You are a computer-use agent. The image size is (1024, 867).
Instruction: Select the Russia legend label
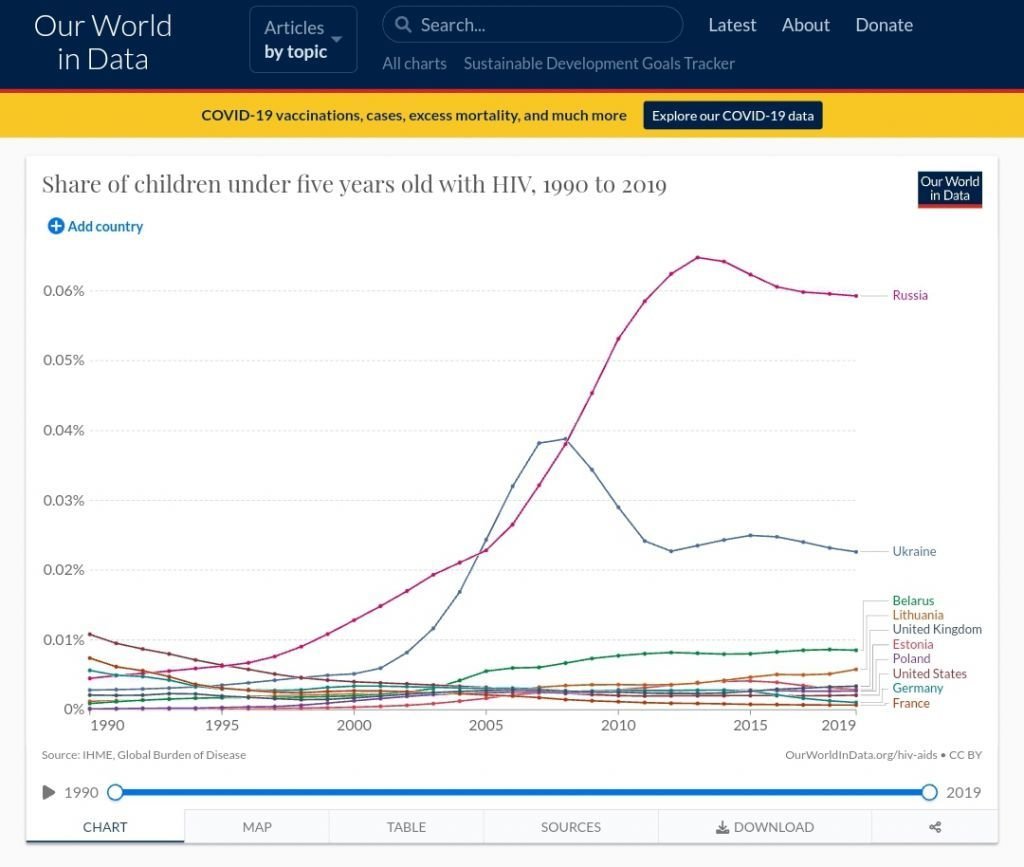tap(910, 295)
